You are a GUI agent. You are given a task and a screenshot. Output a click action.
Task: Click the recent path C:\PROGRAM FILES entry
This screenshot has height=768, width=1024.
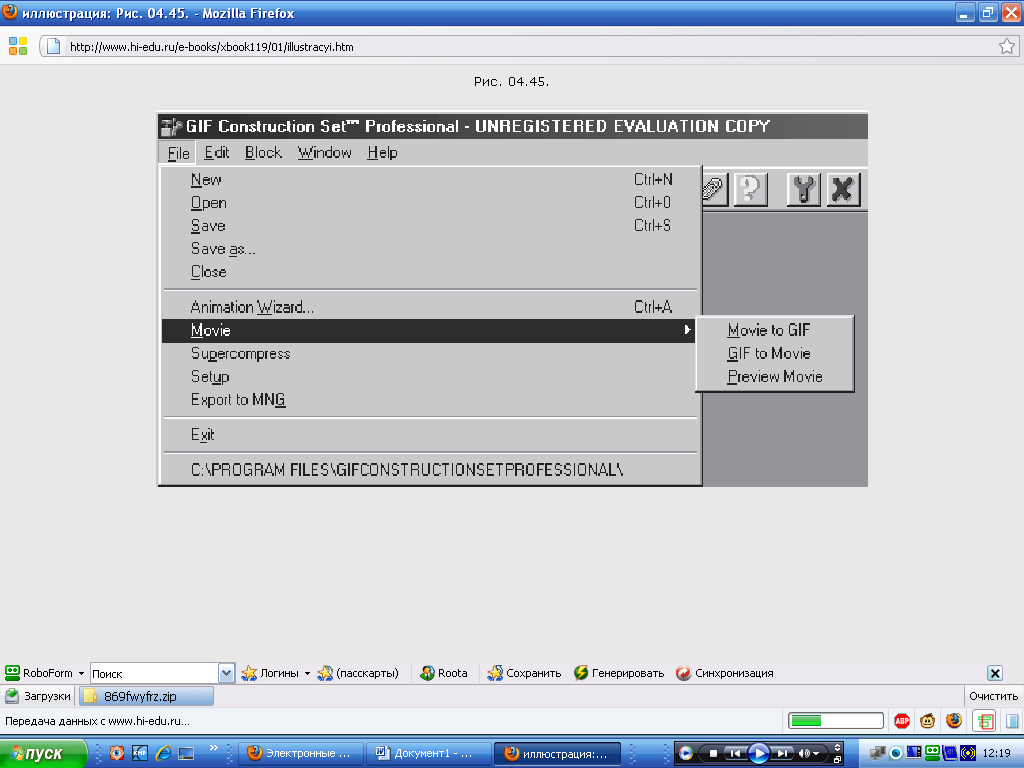pos(431,470)
